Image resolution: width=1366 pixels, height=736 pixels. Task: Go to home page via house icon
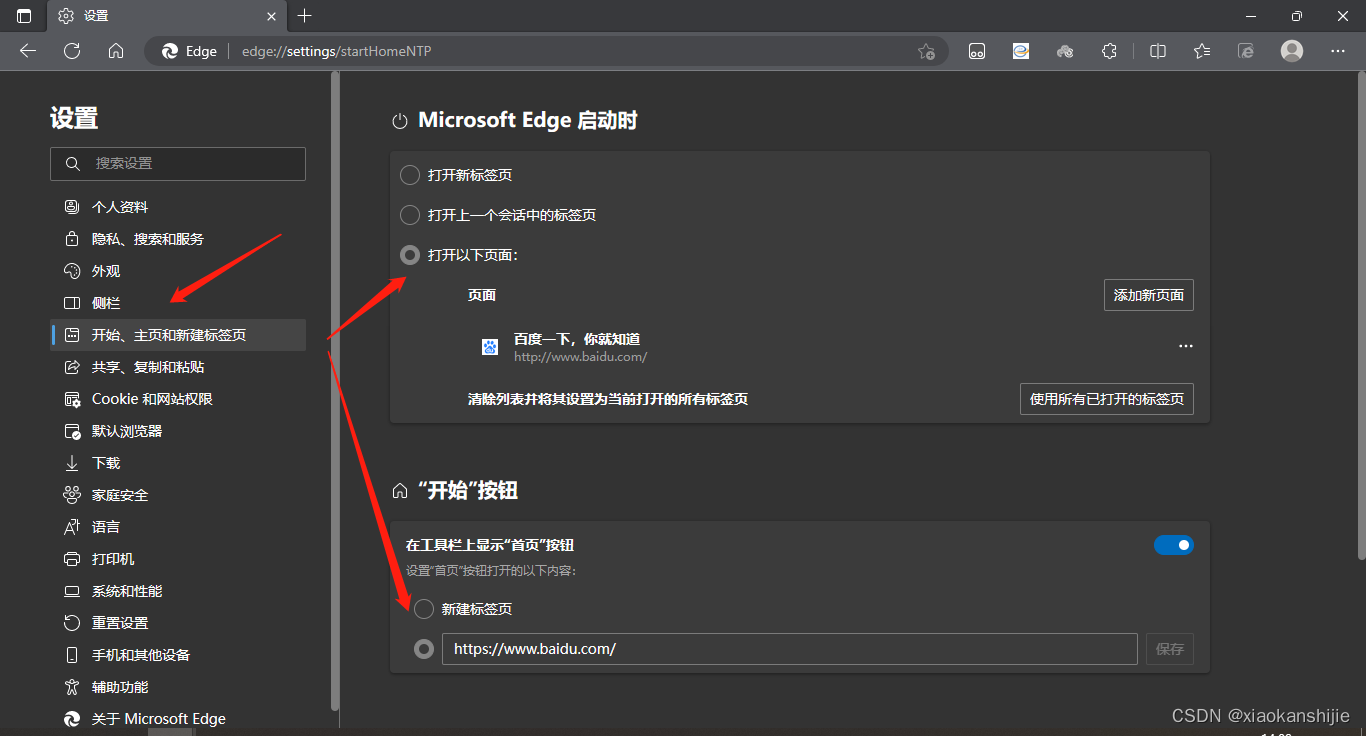click(116, 51)
